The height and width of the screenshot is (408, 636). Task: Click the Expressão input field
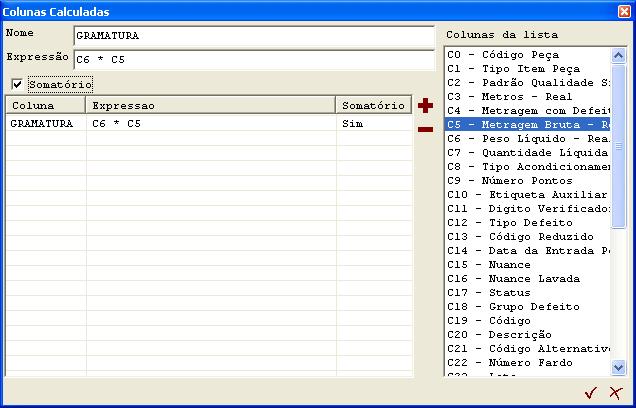[254, 59]
